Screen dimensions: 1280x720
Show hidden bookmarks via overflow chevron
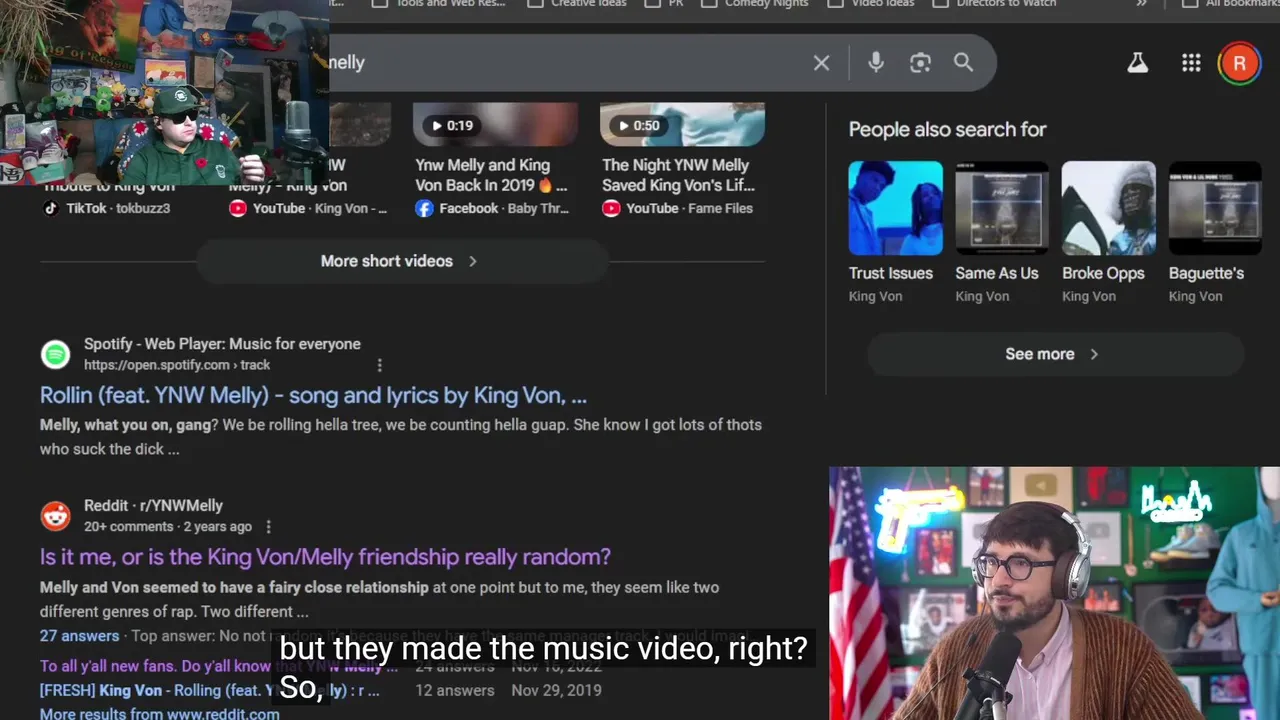pyautogui.click(x=1141, y=4)
